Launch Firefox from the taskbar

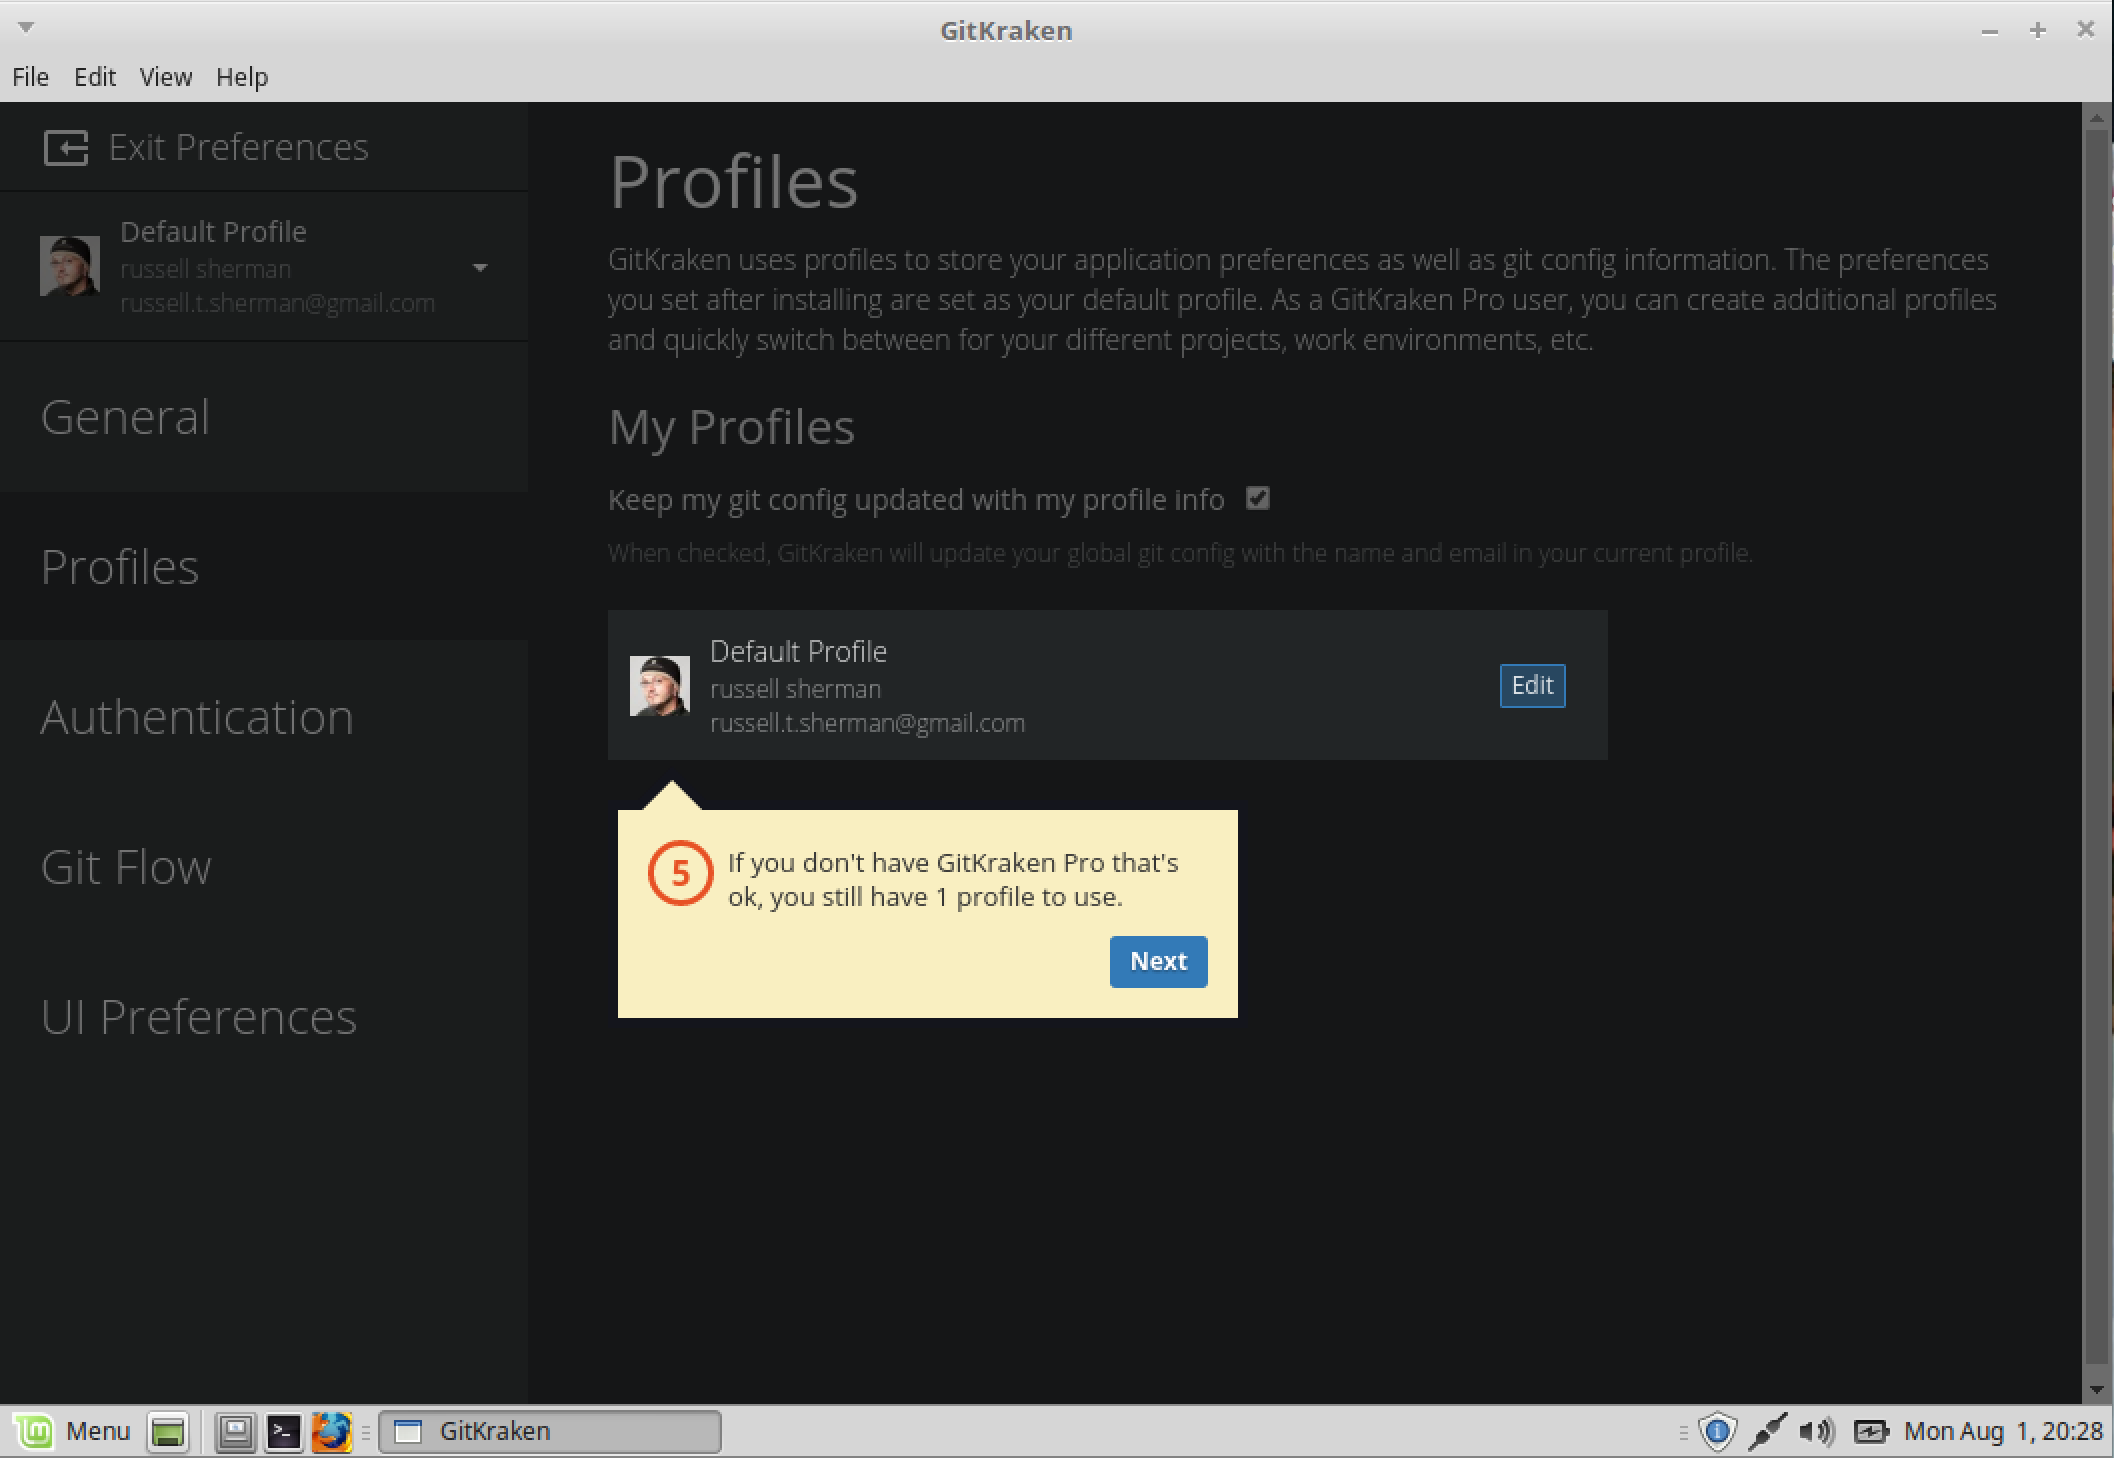(x=331, y=1431)
